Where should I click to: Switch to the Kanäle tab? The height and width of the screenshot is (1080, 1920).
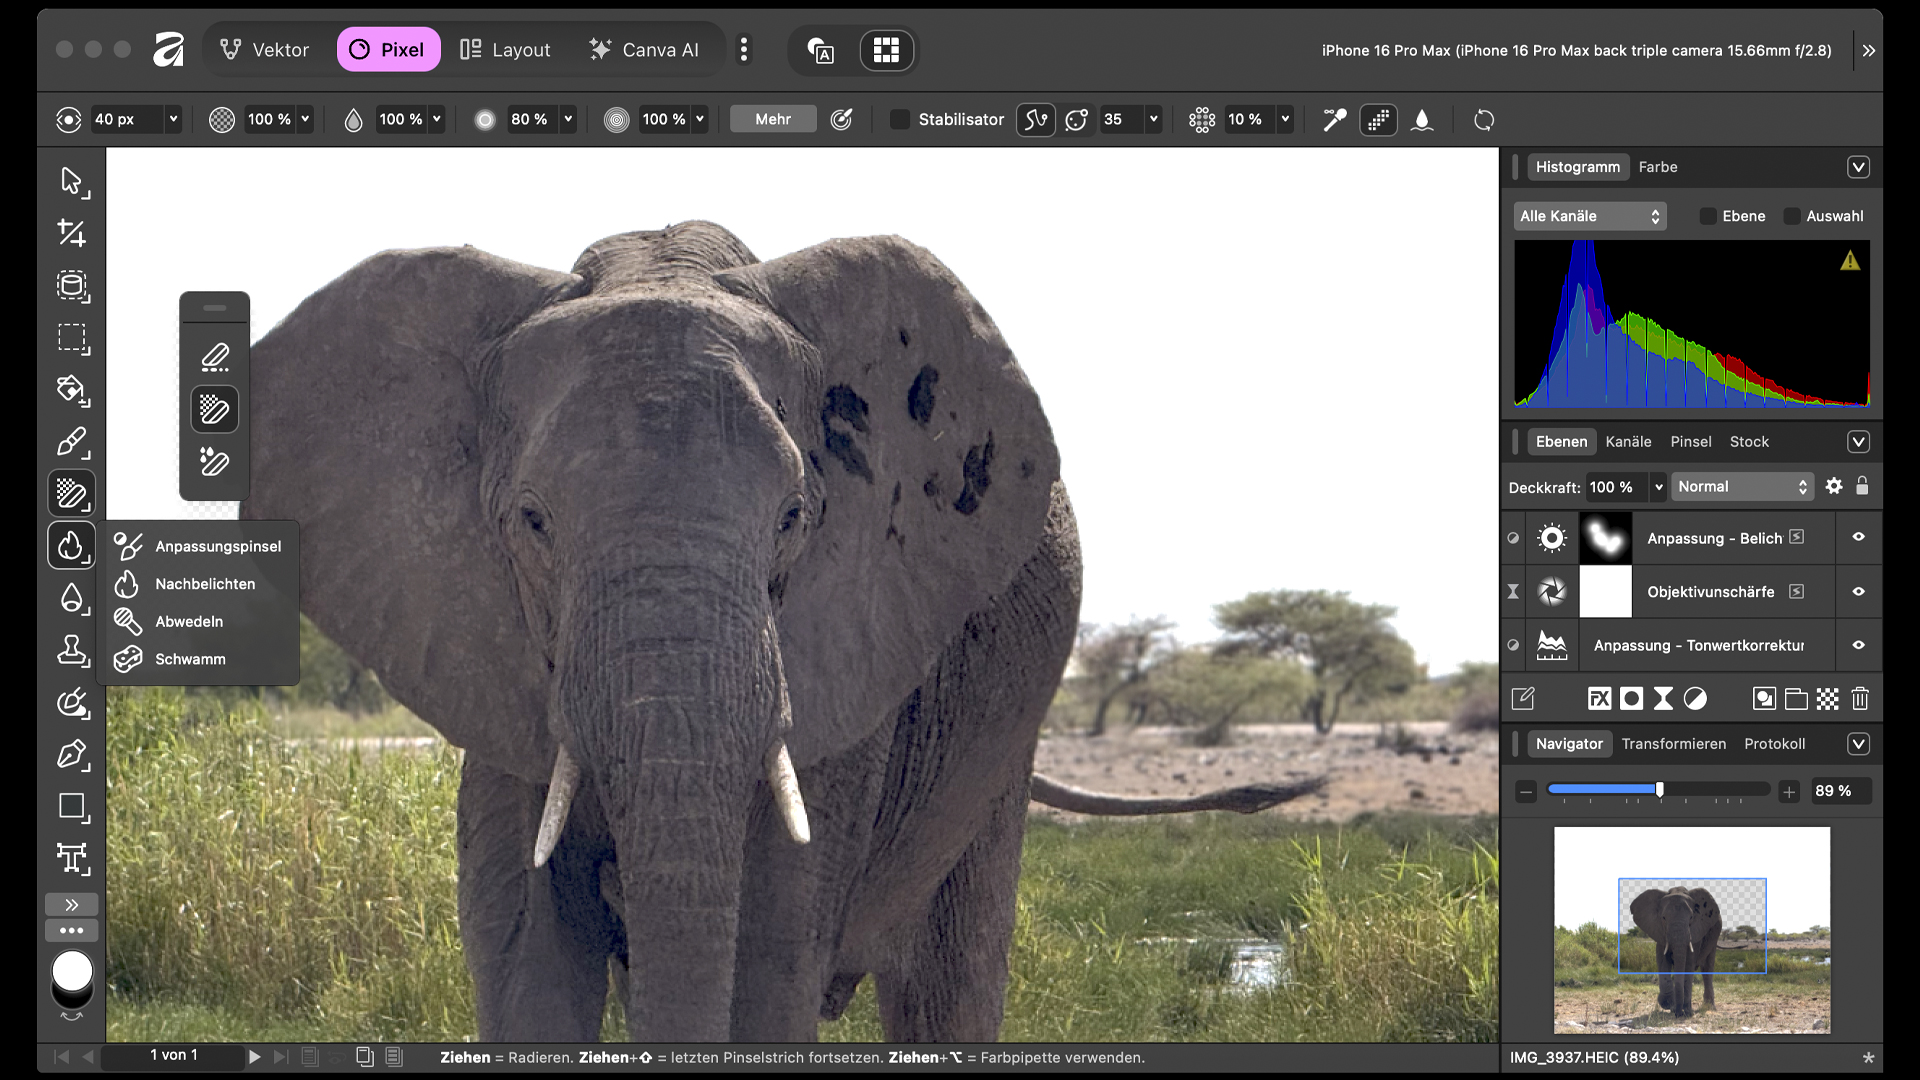1628,442
